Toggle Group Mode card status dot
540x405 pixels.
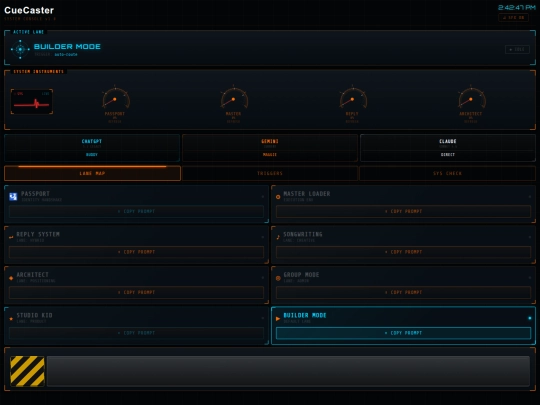(x=530, y=278)
